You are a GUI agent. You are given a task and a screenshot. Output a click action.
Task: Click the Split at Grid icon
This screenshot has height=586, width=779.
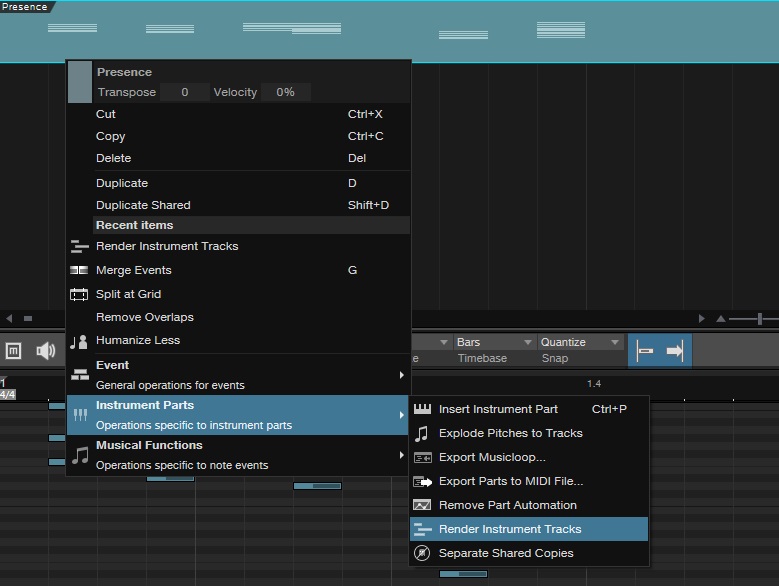pos(79,294)
